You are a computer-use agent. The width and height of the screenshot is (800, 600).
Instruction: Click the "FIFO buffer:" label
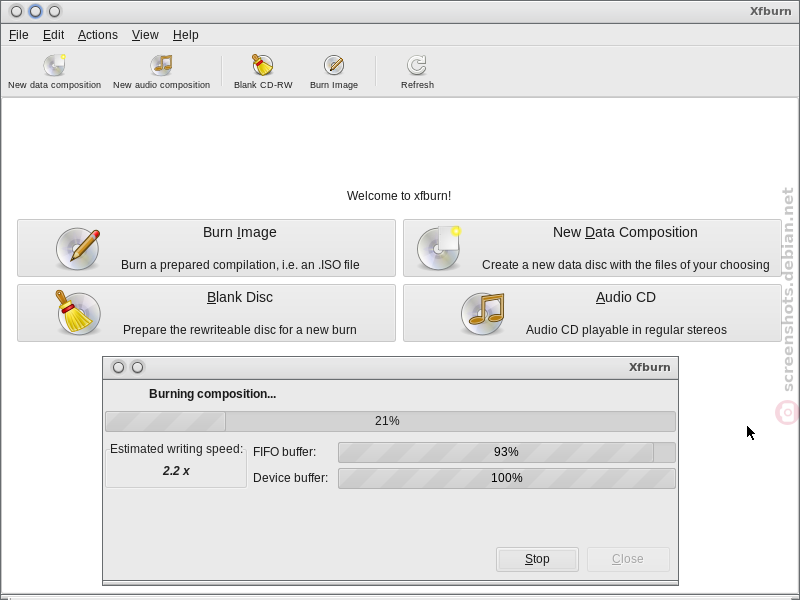click(x=284, y=452)
